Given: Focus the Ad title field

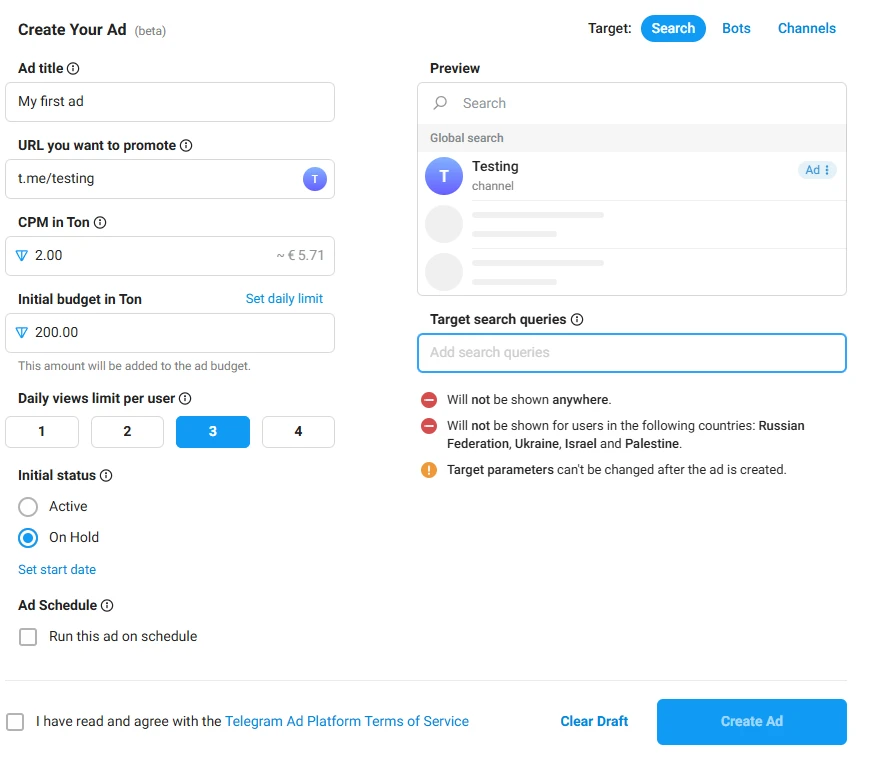Looking at the screenshot, I should (x=170, y=102).
